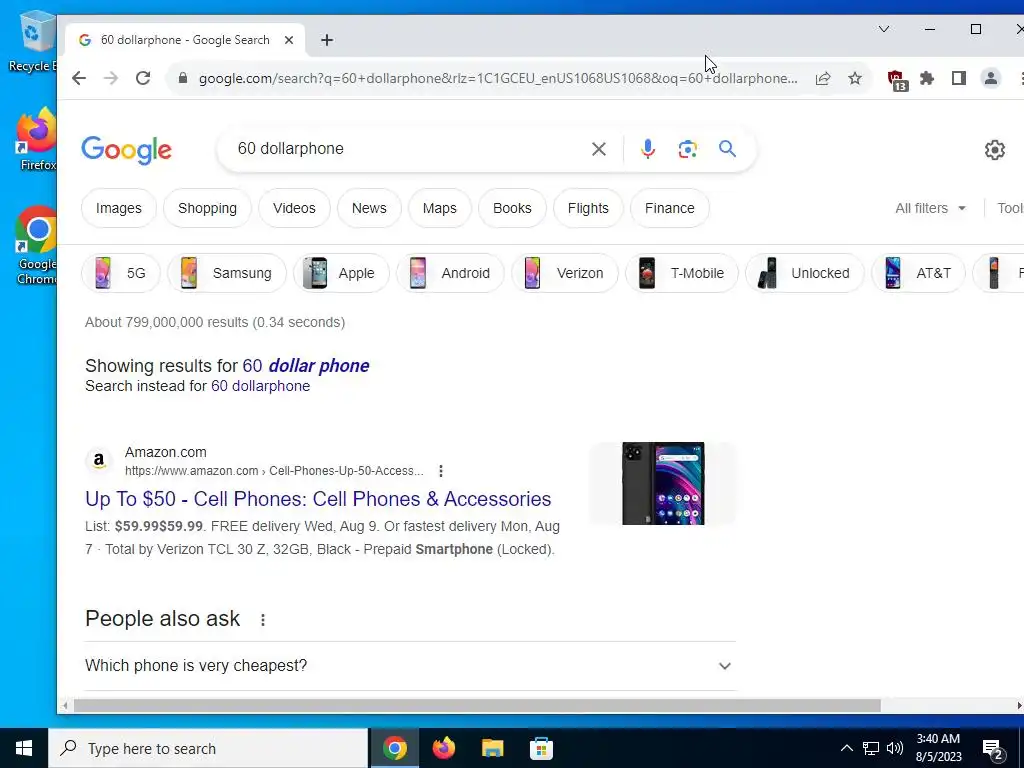Open Firefox from the taskbar
Screen dimensions: 1024x768
443,748
